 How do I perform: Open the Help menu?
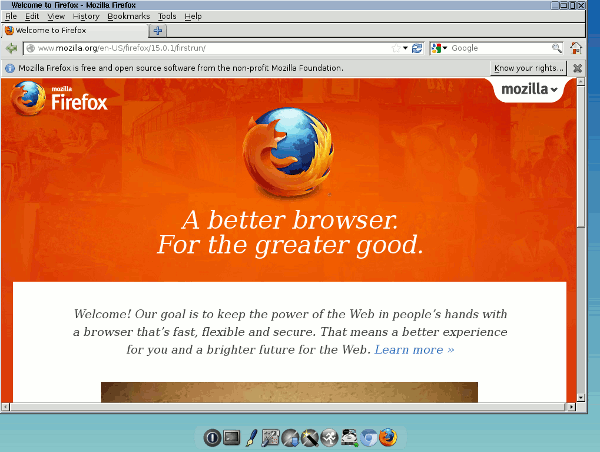(193, 16)
